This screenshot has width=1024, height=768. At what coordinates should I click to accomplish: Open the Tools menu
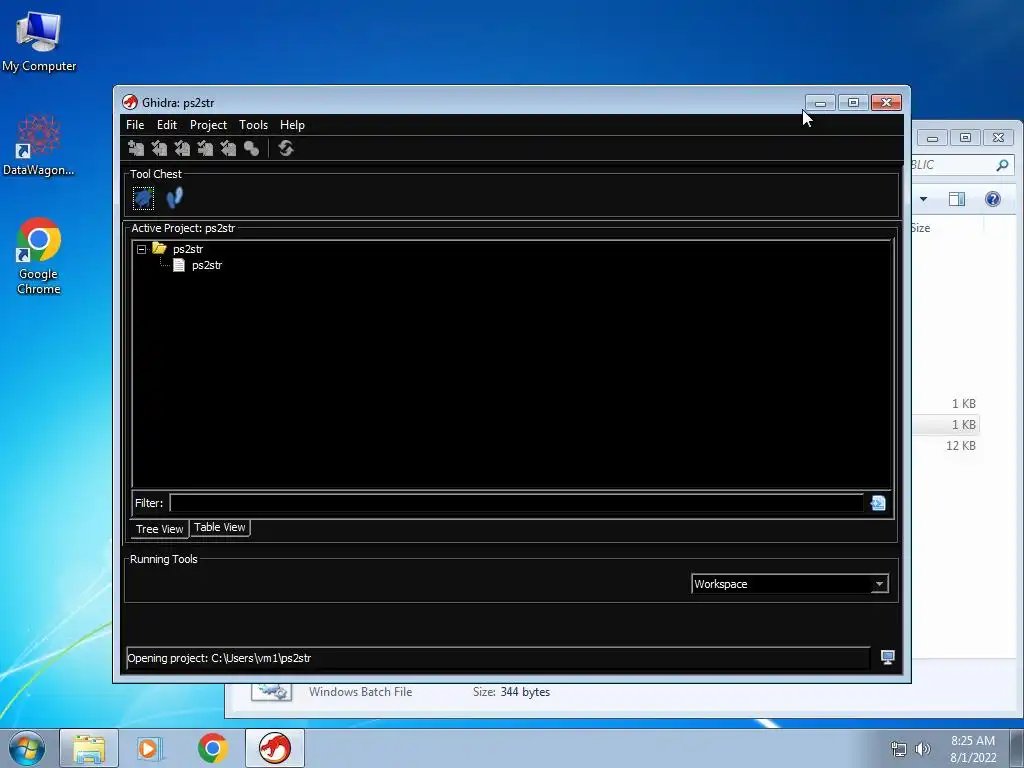point(253,125)
